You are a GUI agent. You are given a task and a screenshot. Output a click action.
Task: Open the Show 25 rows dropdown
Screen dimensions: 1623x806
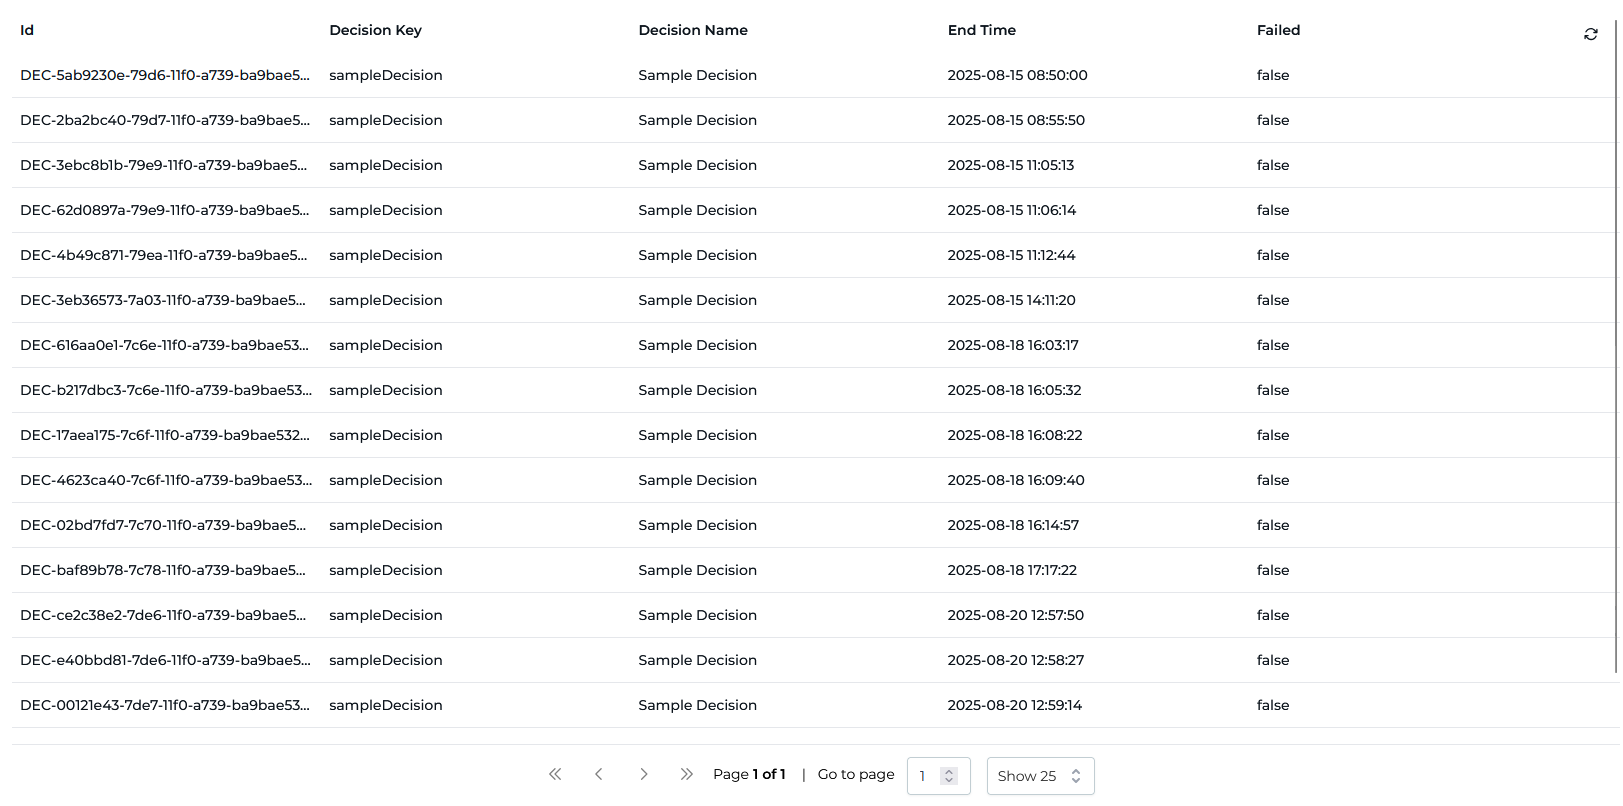(1040, 776)
